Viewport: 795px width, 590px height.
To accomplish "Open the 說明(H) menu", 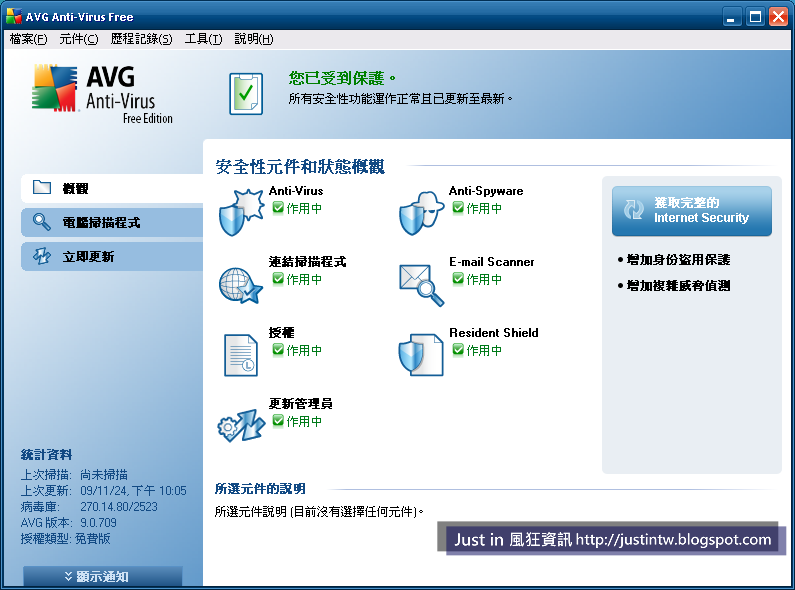I will (254, 39).
